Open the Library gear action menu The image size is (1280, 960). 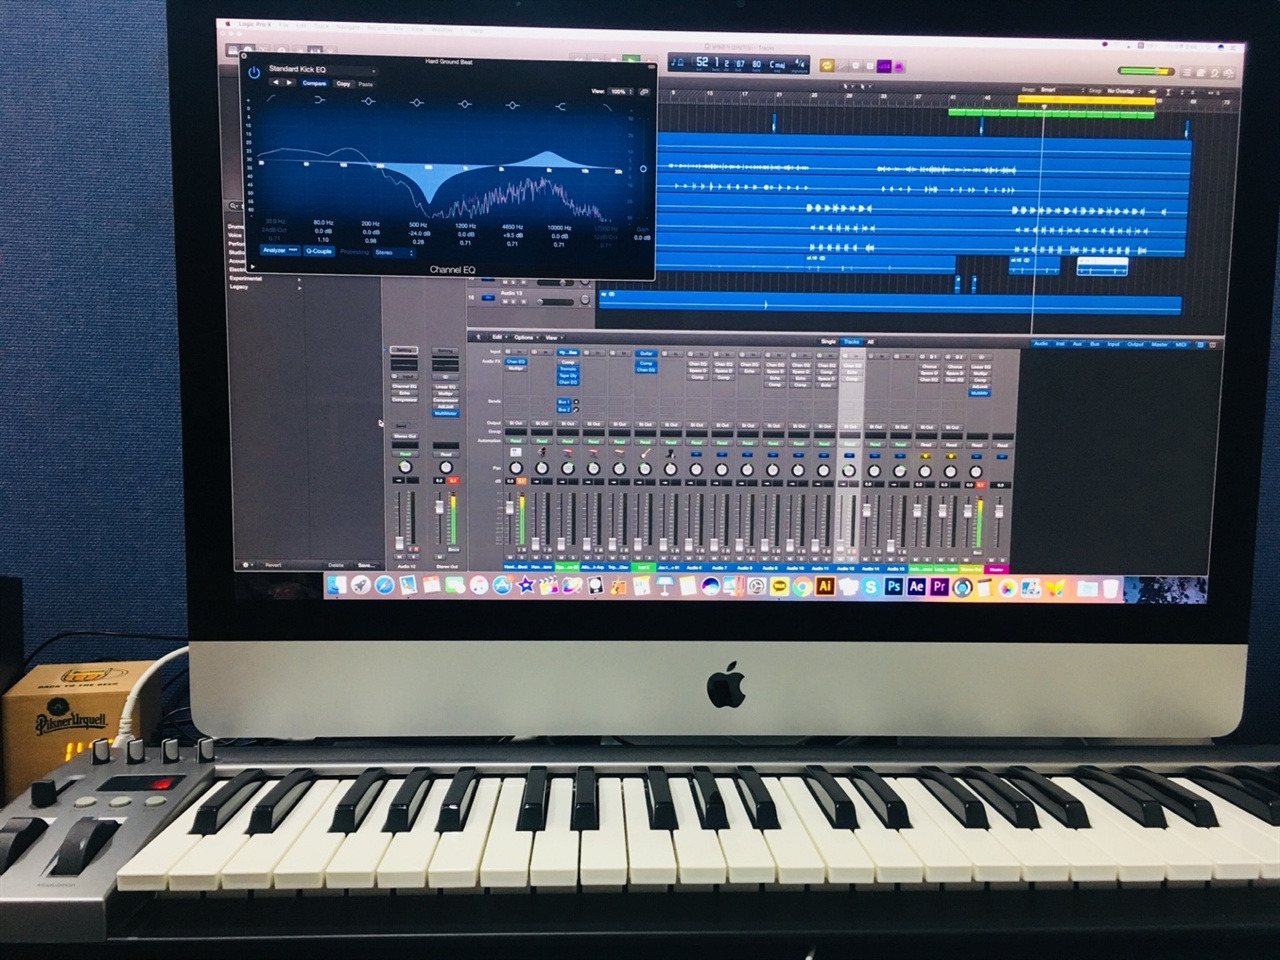click(x=247, y=565)
